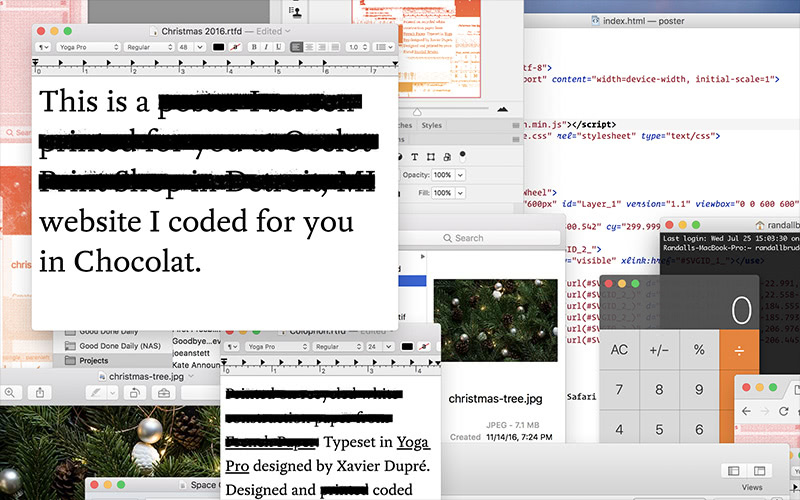Click black text color swatch in Christmas 2016 toolbar
The width and height of the screenshot is (800, 500).
(218, 47)
